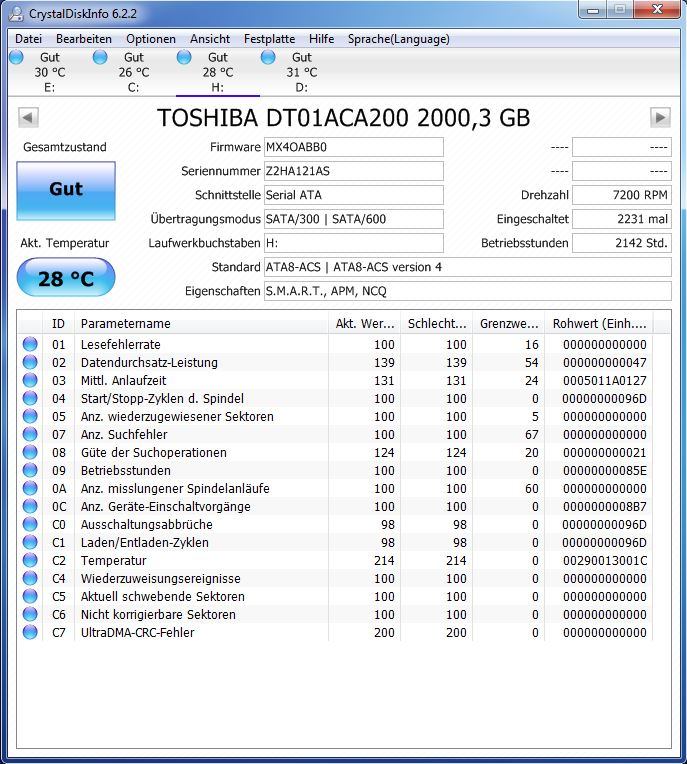The image size is (687, 764).
Task: Click status orb of misslungener Spindelanläufe row
Action: [30, 488]
